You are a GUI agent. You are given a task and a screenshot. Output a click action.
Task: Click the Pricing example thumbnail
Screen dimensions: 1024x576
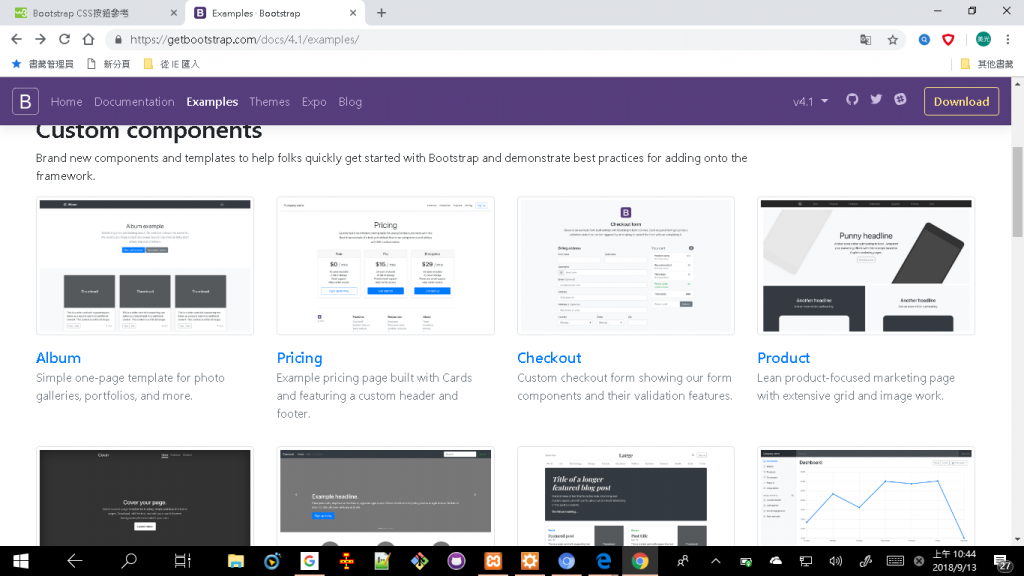pos(385,266)
